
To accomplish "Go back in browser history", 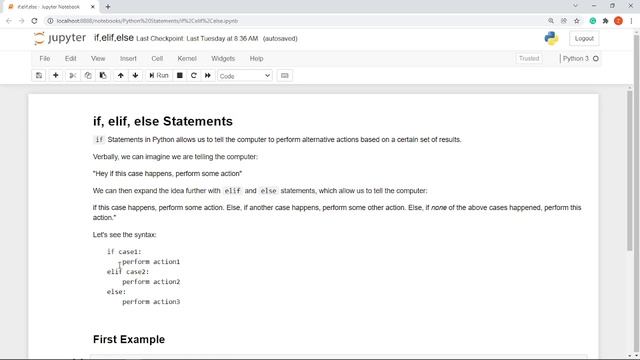I will tap(9, 21).
